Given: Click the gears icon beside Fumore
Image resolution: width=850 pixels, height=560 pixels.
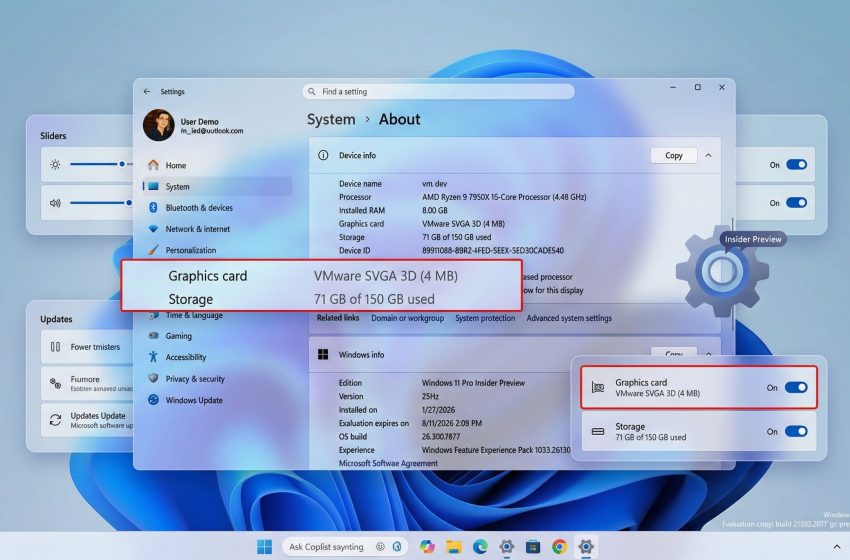Looking at the screenshot, I should [55, 383].
